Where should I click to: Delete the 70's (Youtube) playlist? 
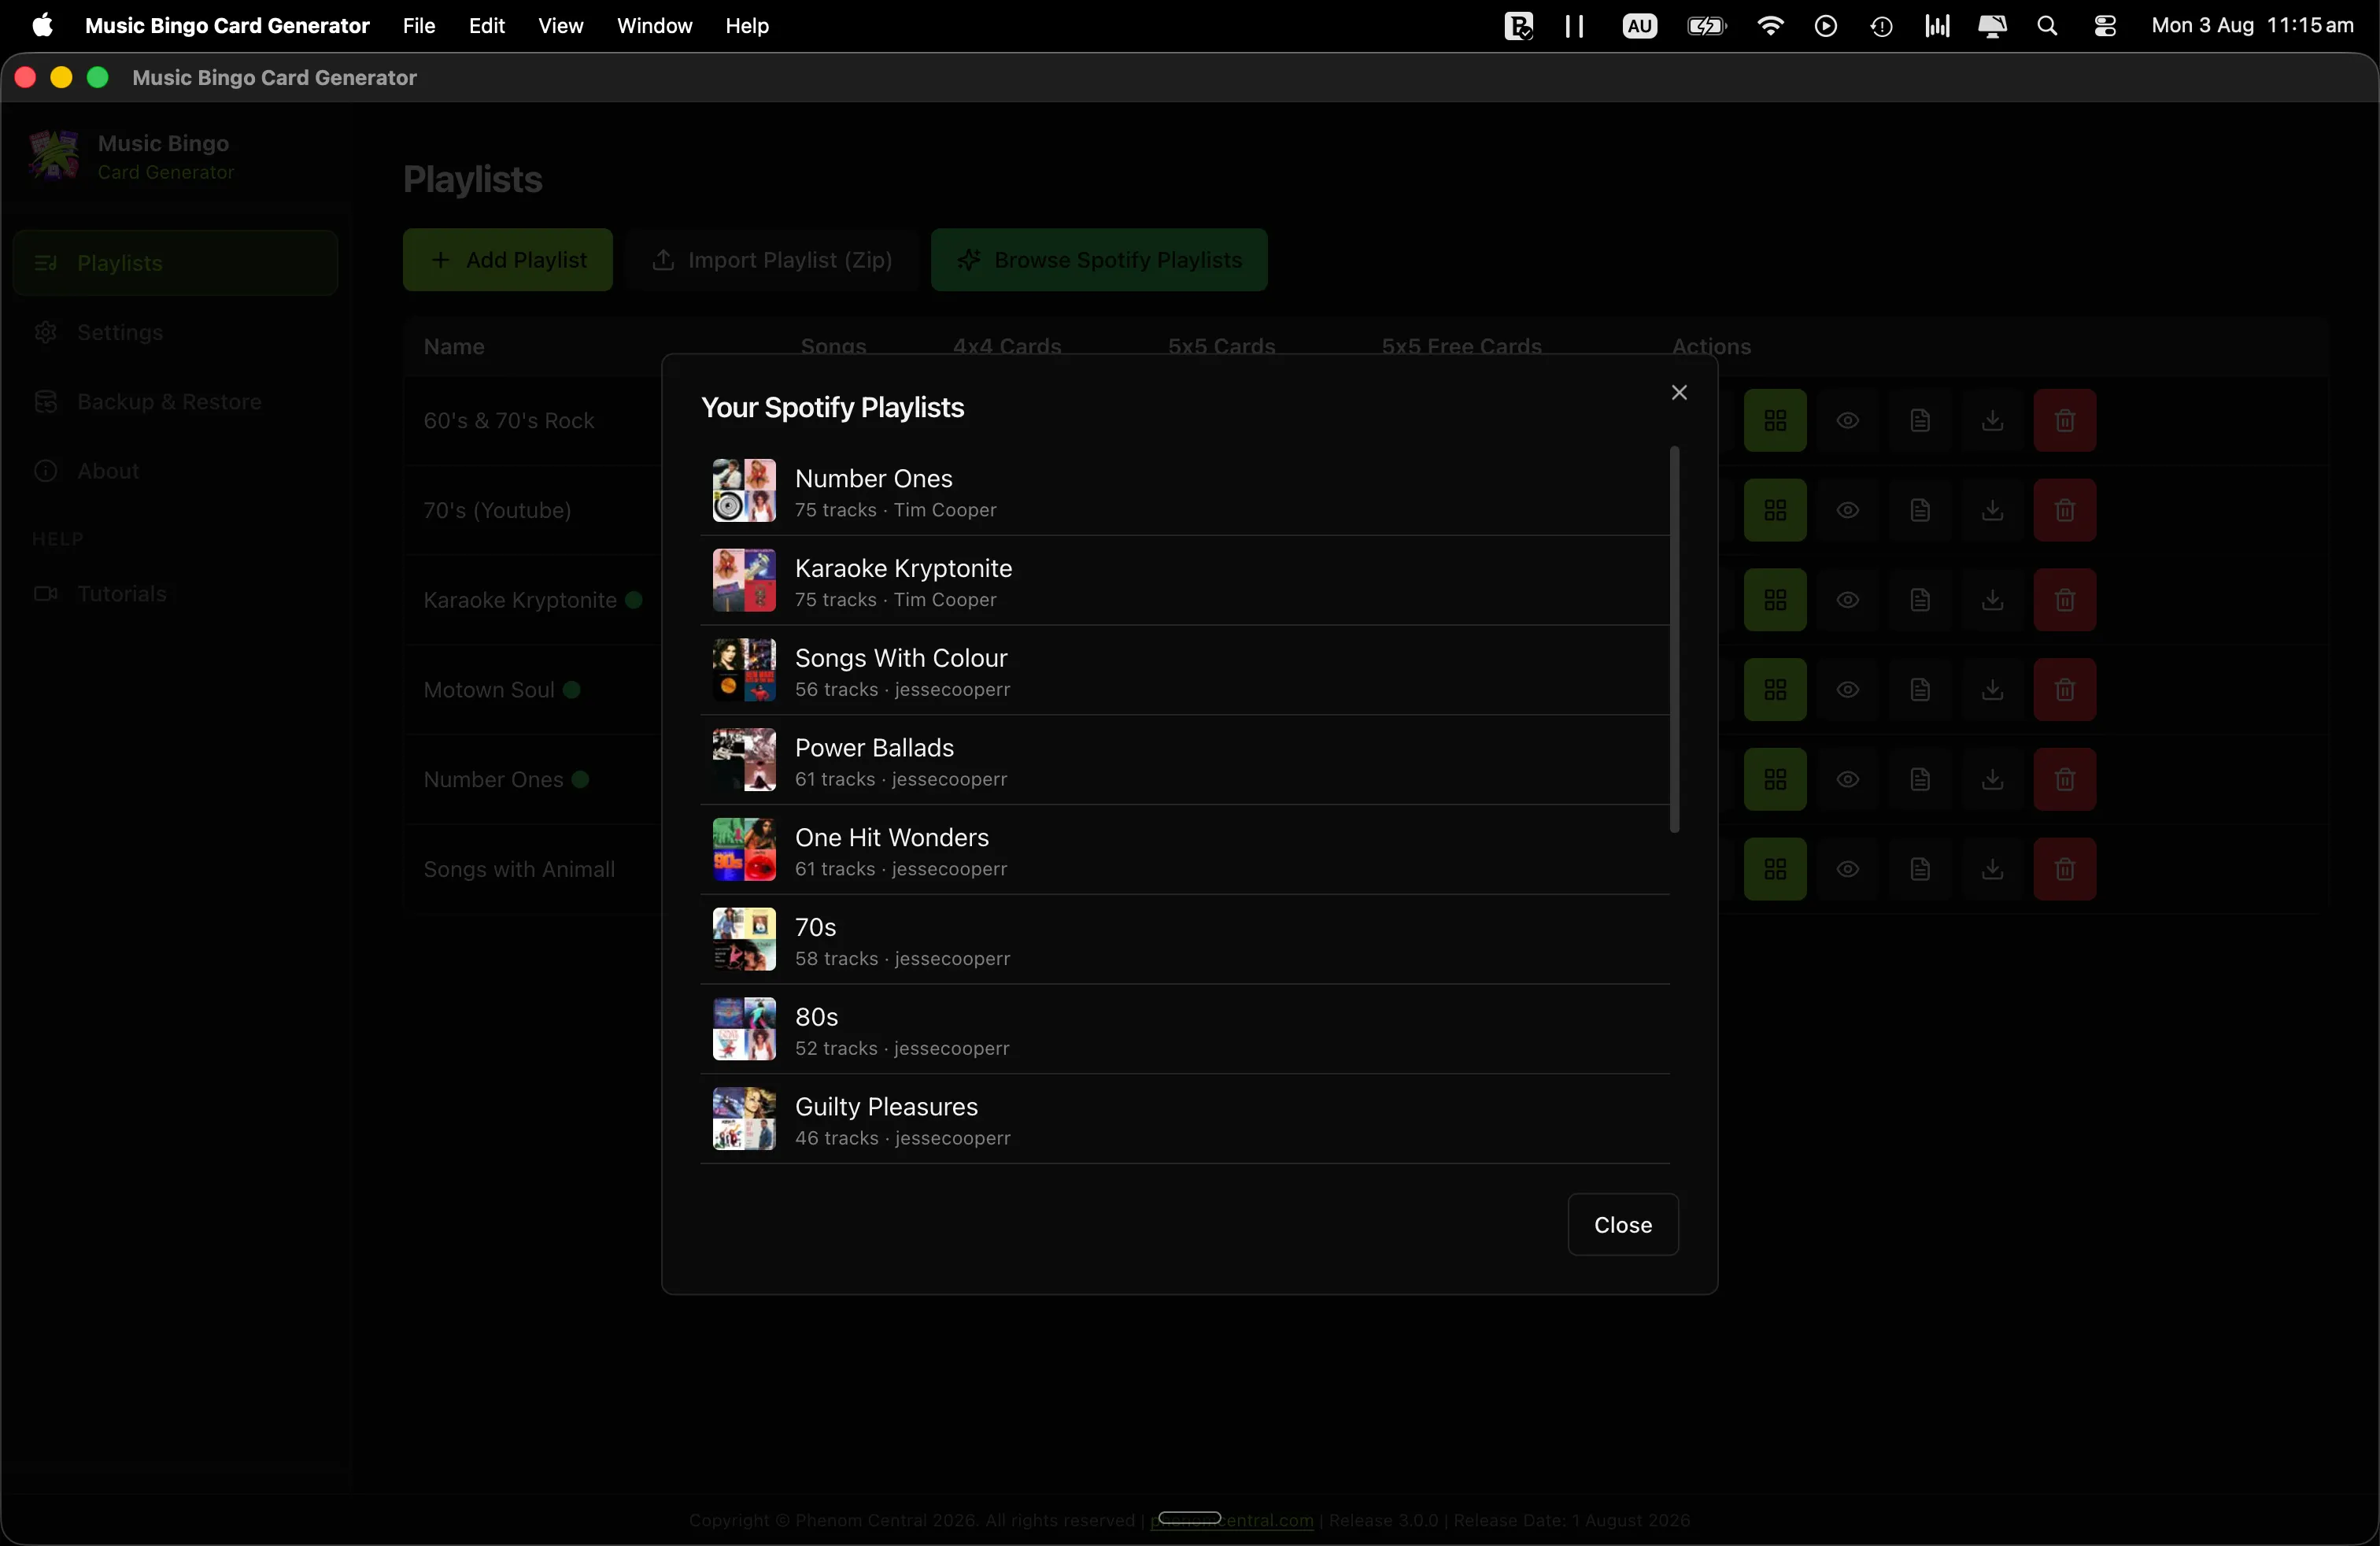click(2064, 510)
